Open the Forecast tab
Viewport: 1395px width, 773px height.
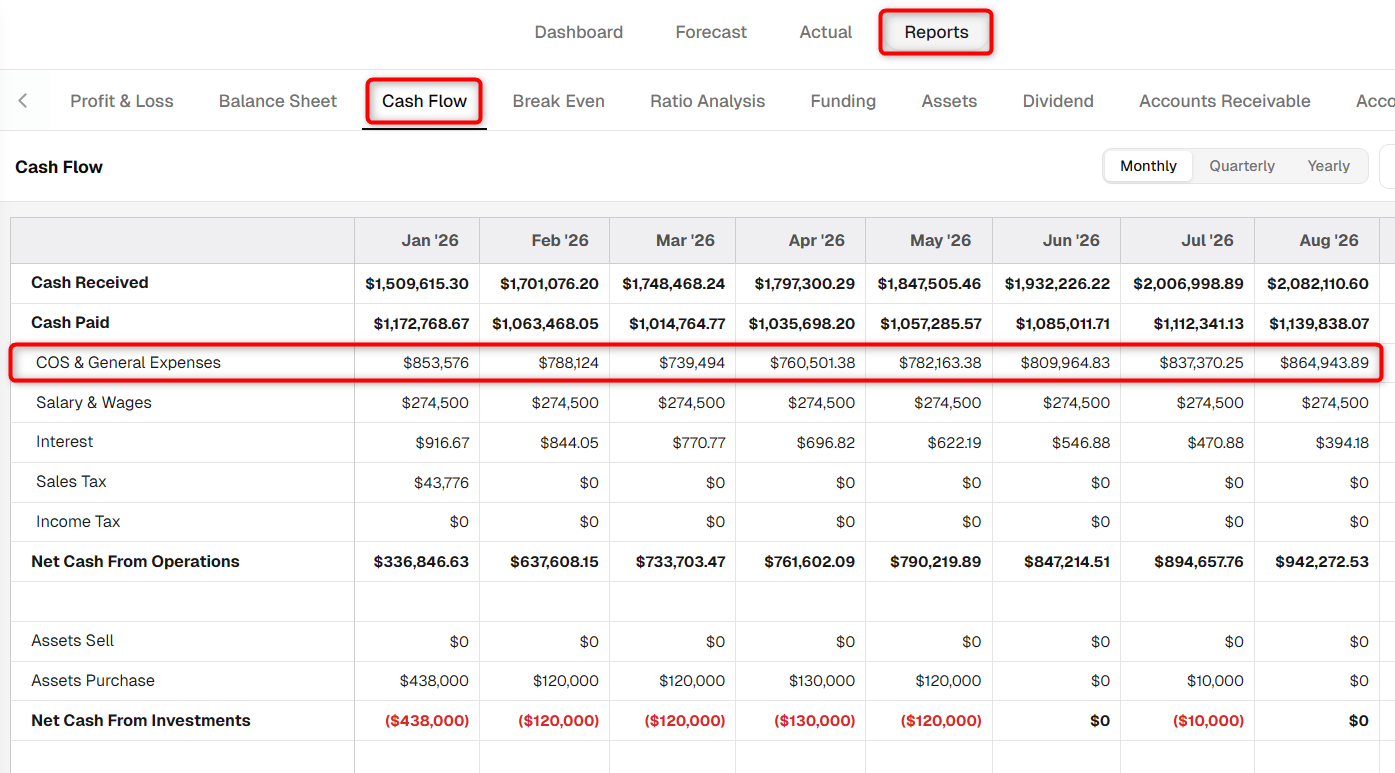pyautogui.click(x=711, y=32)
